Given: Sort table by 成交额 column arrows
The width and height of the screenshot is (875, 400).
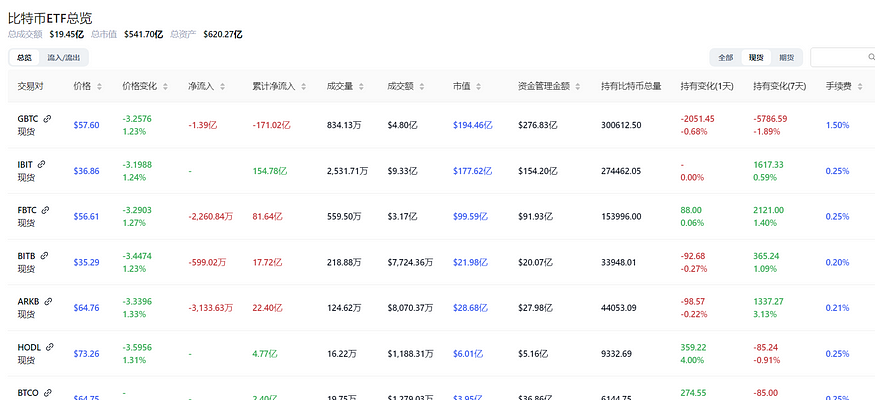Looking at the screenshot, I should tap(422, 86).
